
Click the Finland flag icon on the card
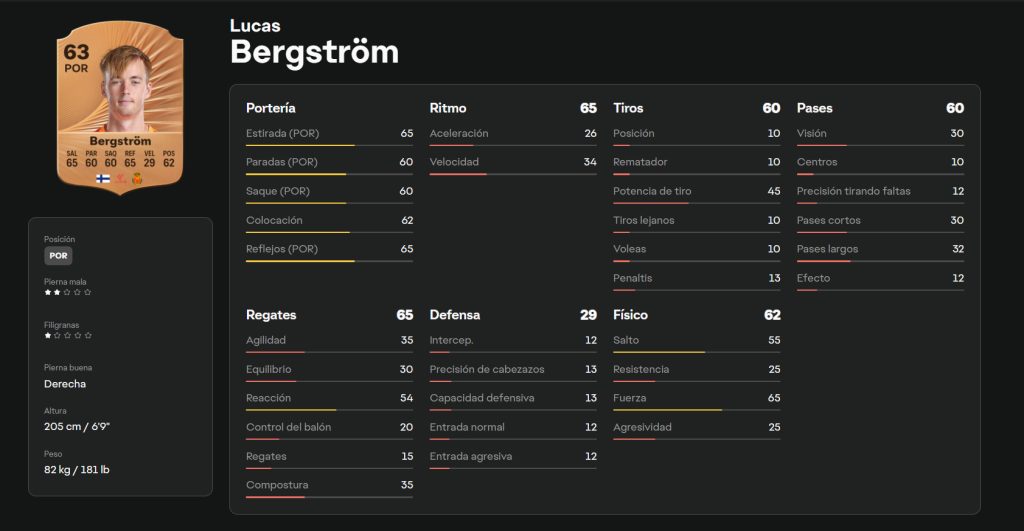[x=102, y=178]
